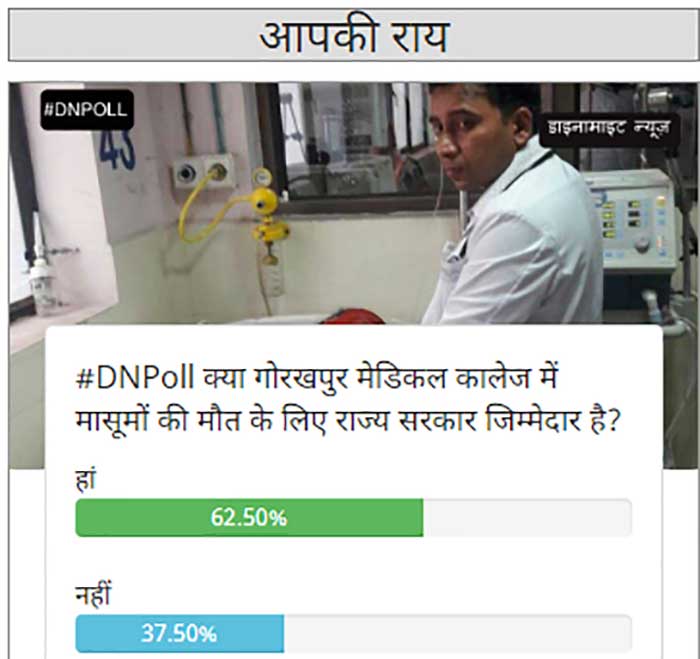700x659 pixels.
Task: Click the empty grey part of नहीं bar
Action: coord(458,633)
